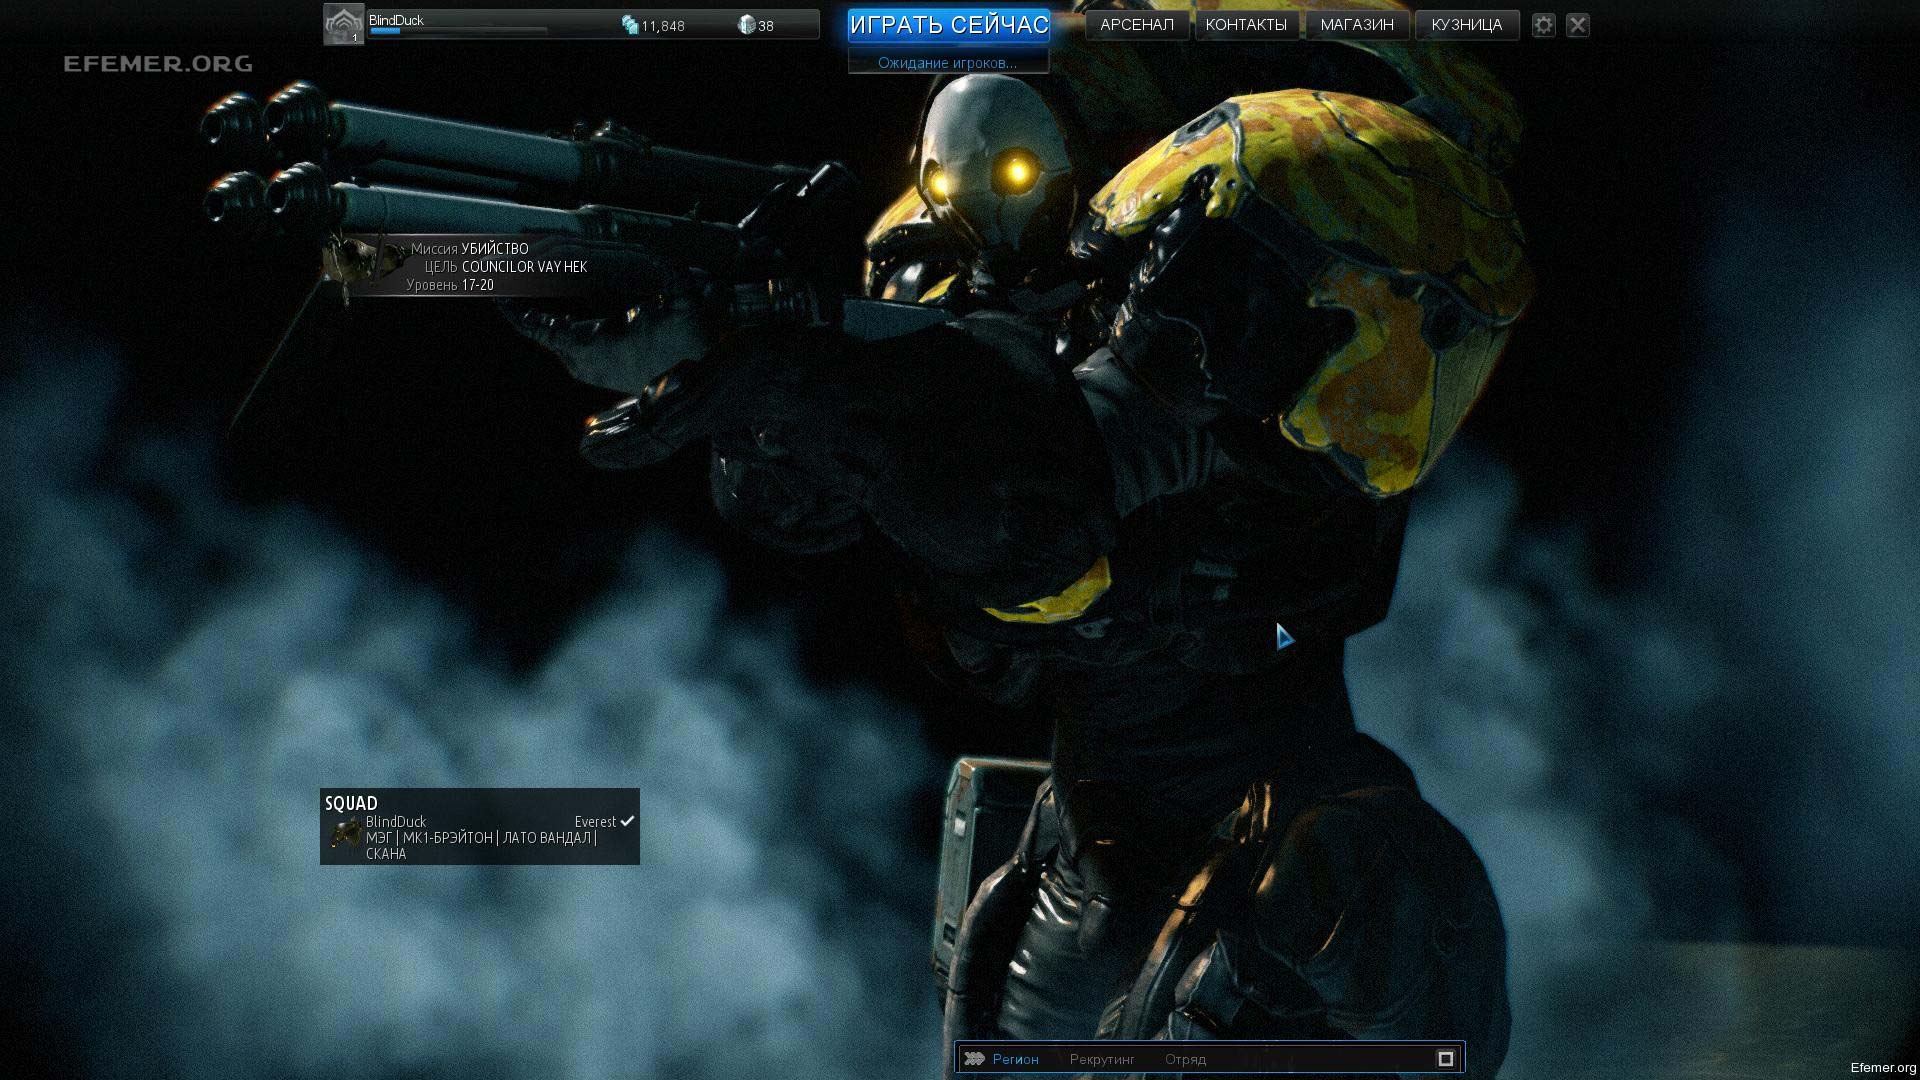Image resolution: width=1920 pixels, height=1080 pixels.
Task: Open the КУЗНИЦА menu
Action: click(x=1466, y=25)
